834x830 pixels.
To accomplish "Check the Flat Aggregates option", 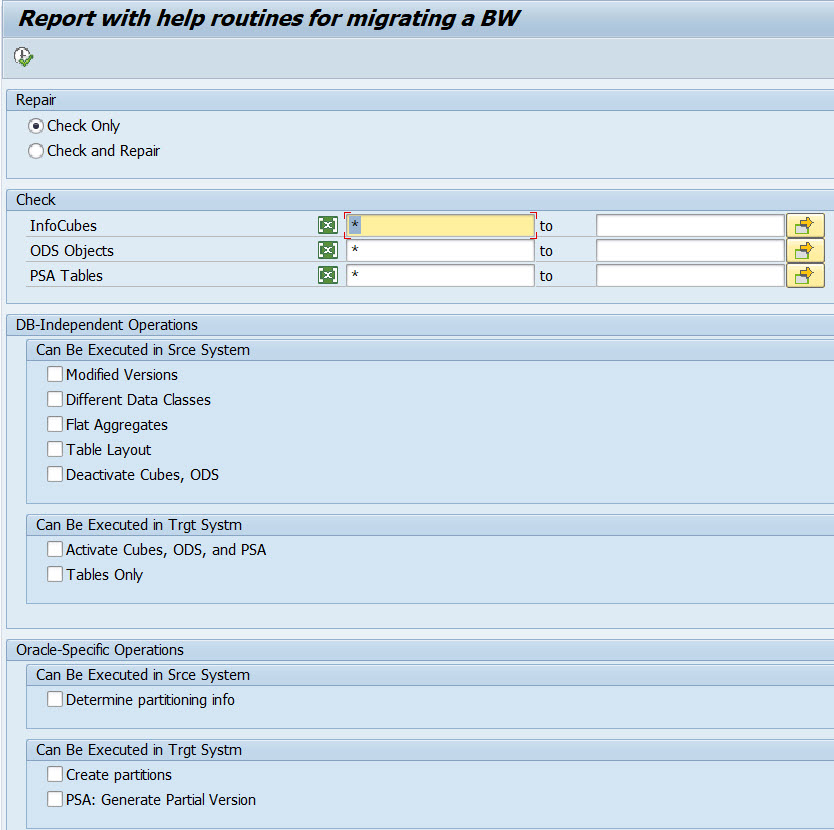I will (x=55, y=424).
